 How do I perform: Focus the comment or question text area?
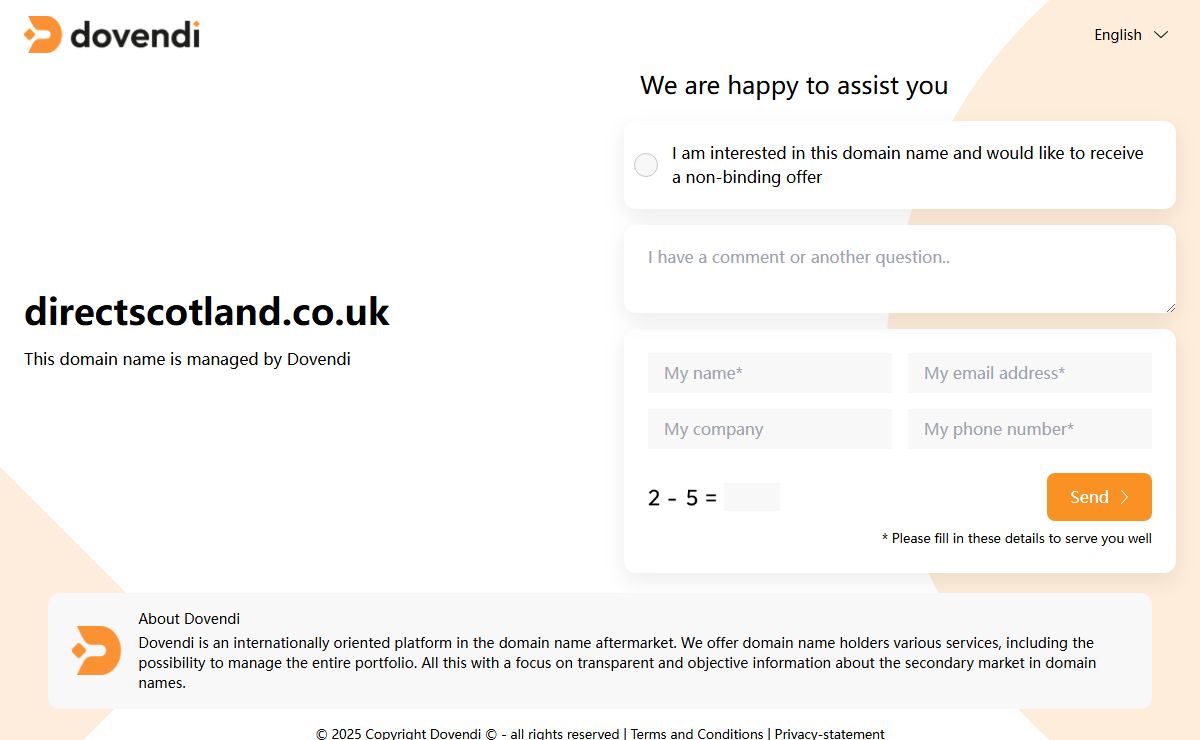(x=900, y=269)
